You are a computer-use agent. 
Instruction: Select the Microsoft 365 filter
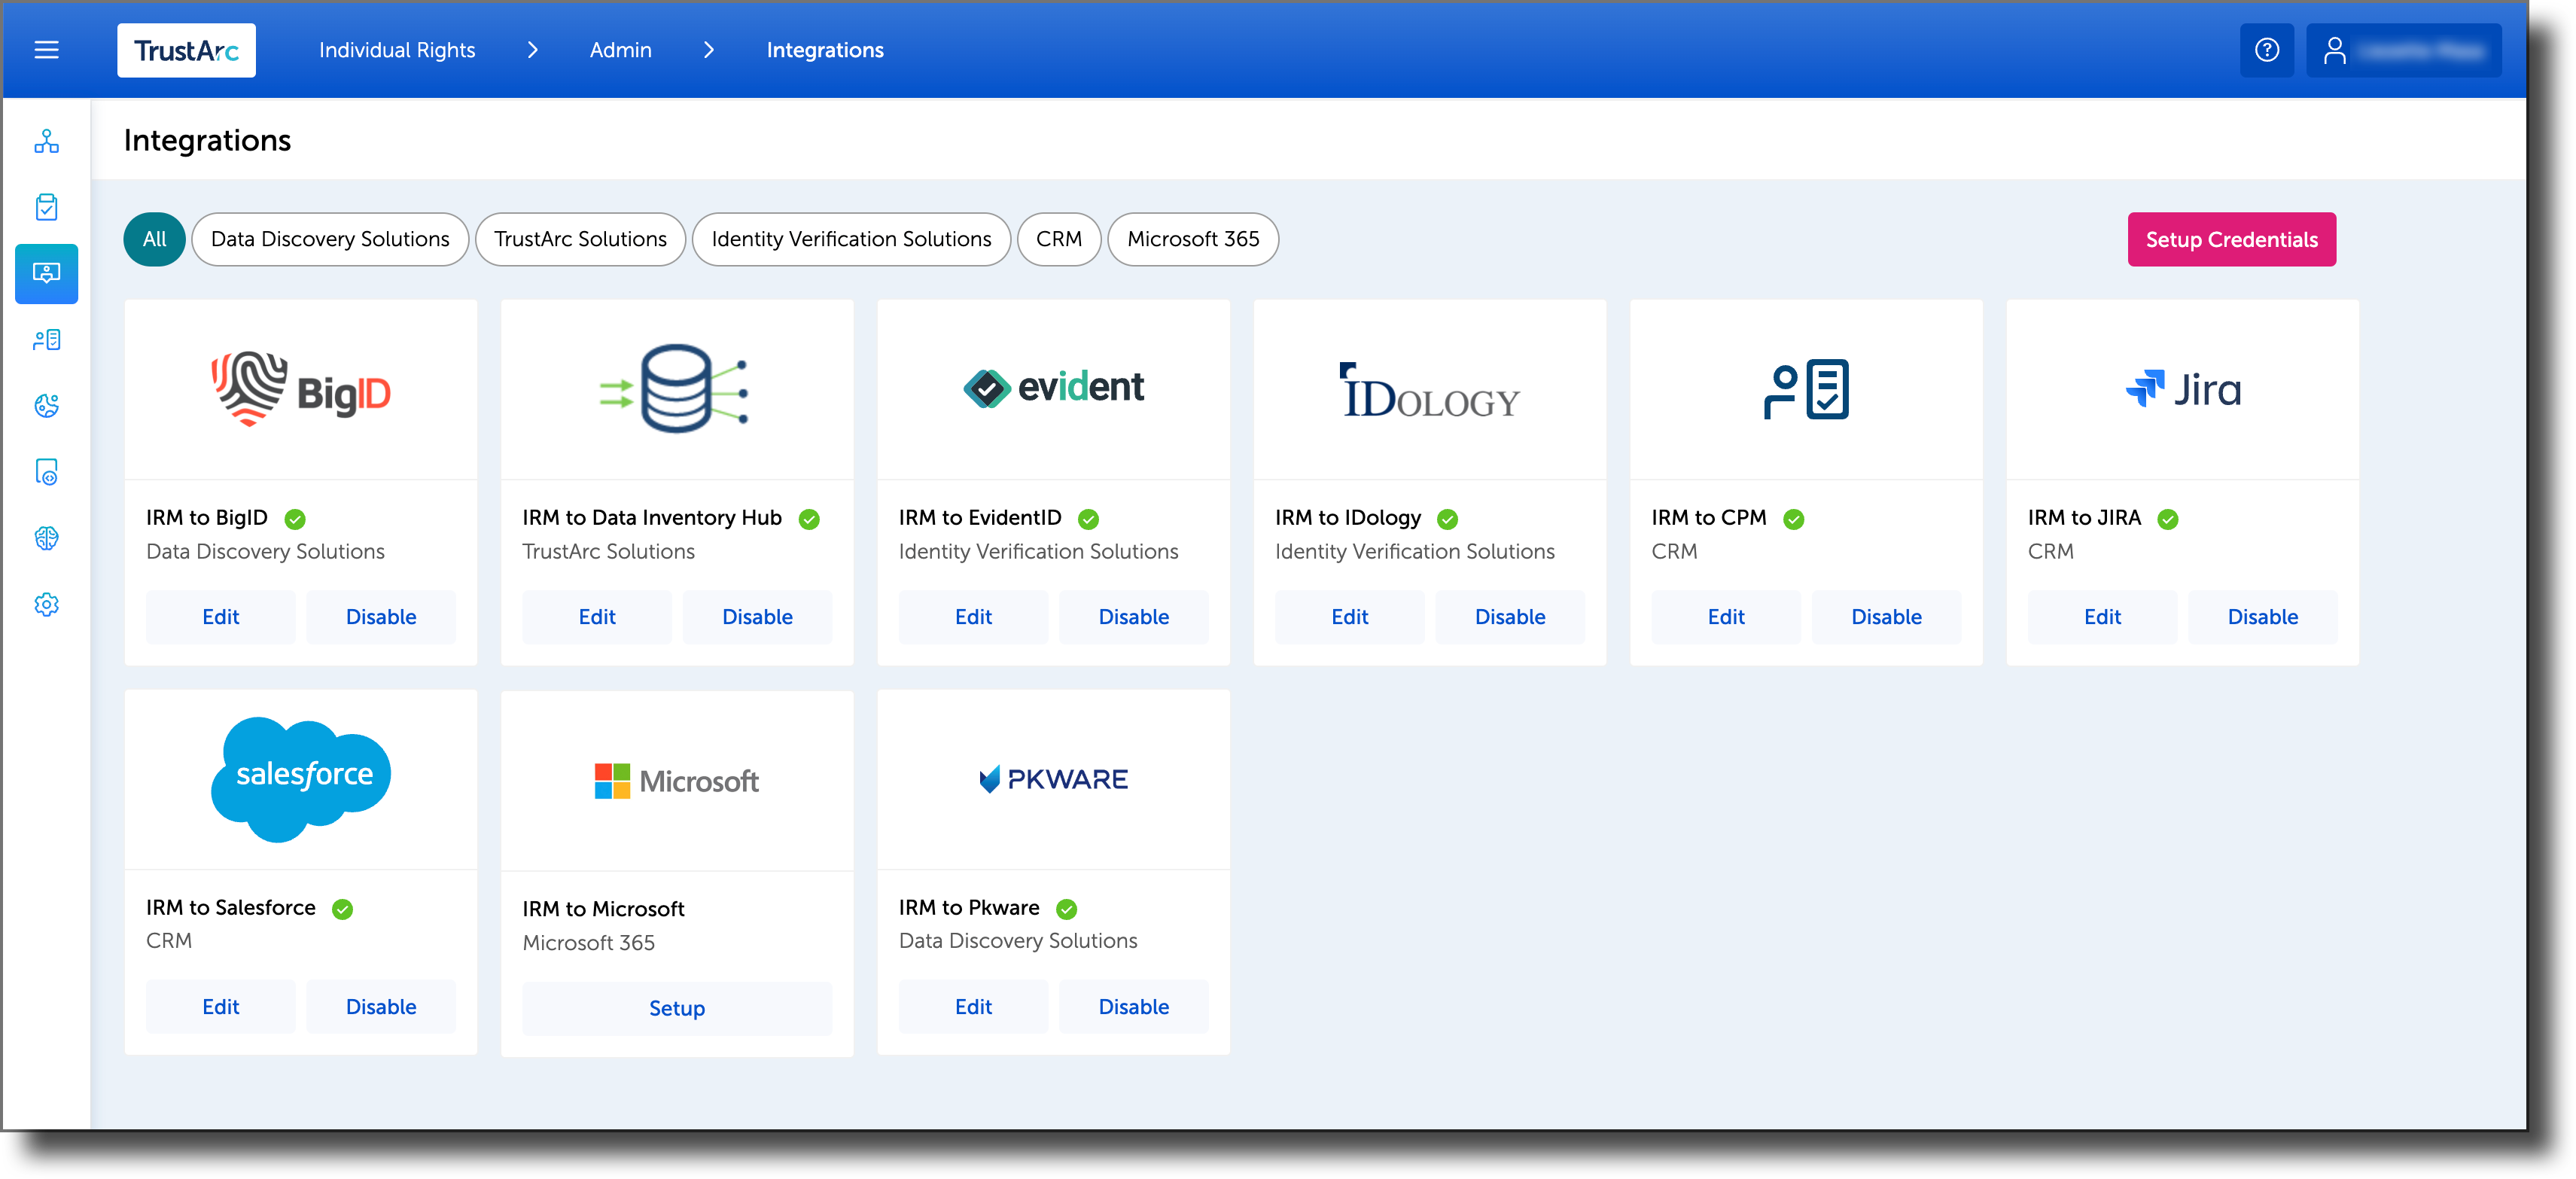point(1192,239)
